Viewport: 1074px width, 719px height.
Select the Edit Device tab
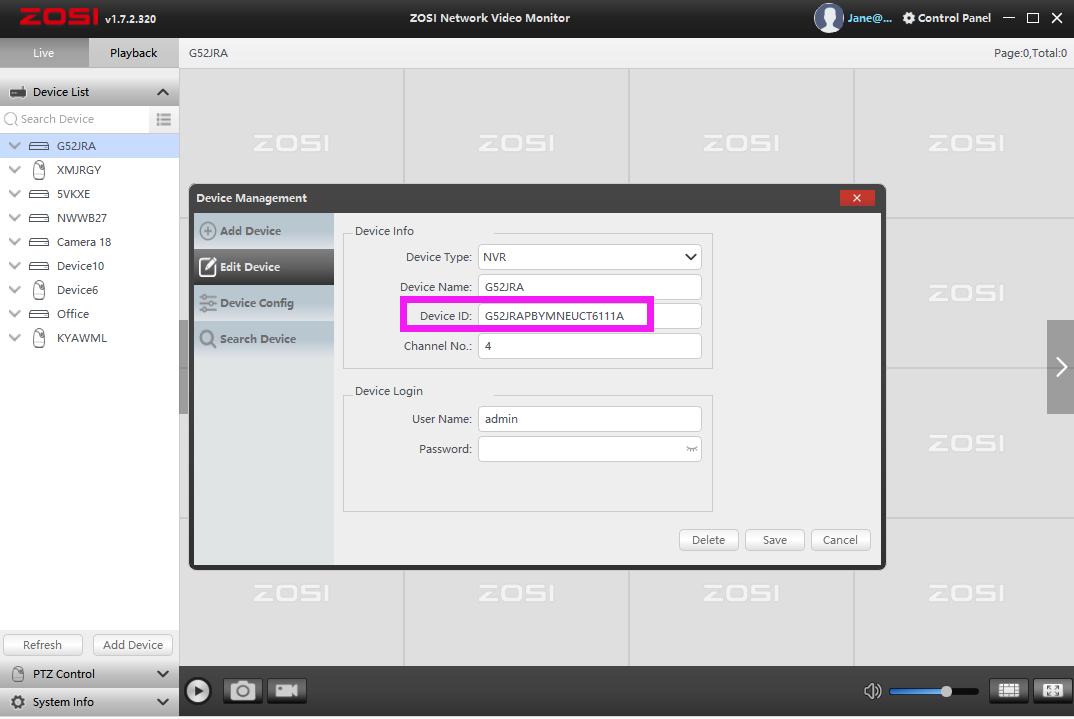tap(264, 267)
